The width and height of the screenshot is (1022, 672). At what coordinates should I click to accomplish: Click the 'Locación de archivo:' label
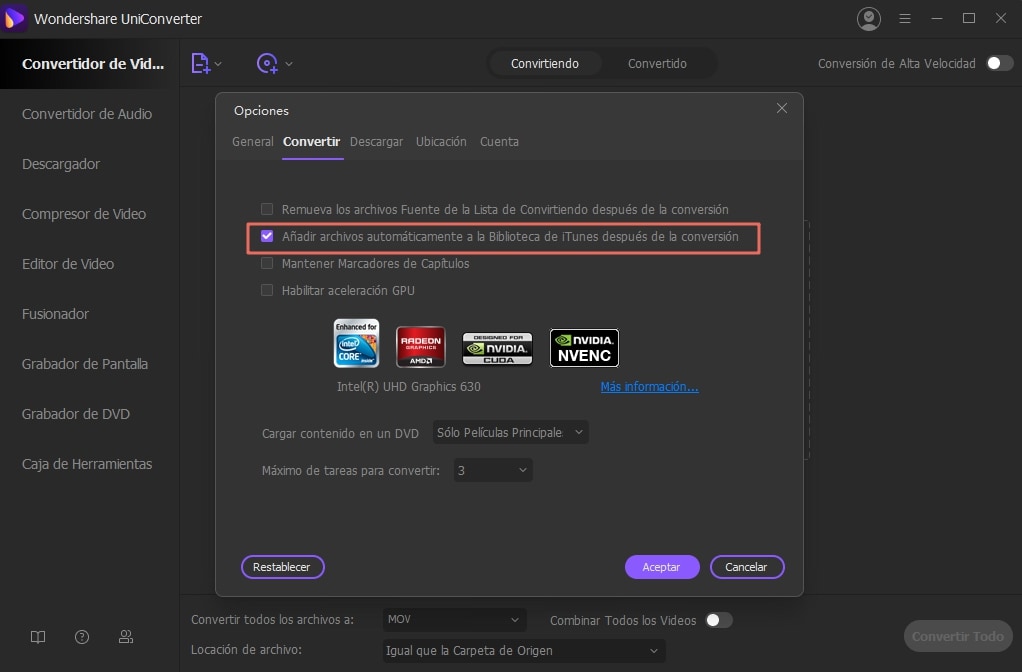point(246,650)
